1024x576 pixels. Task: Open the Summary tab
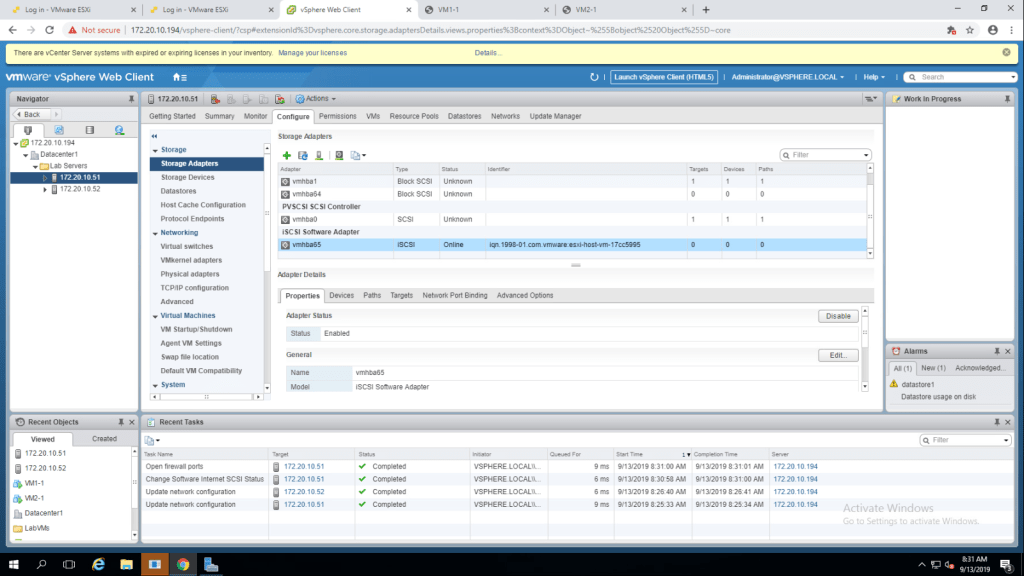(220, 116)
